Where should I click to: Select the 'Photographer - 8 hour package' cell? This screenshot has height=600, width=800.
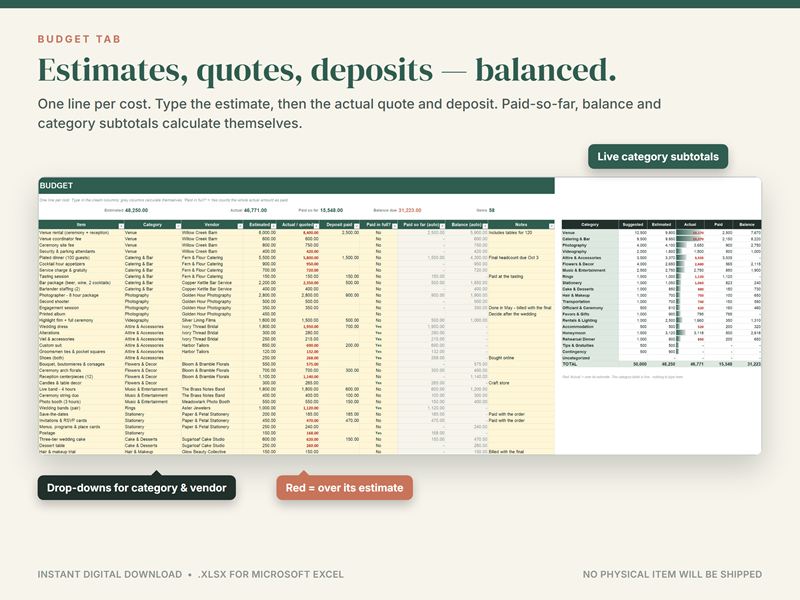click(x=81, y=295)
